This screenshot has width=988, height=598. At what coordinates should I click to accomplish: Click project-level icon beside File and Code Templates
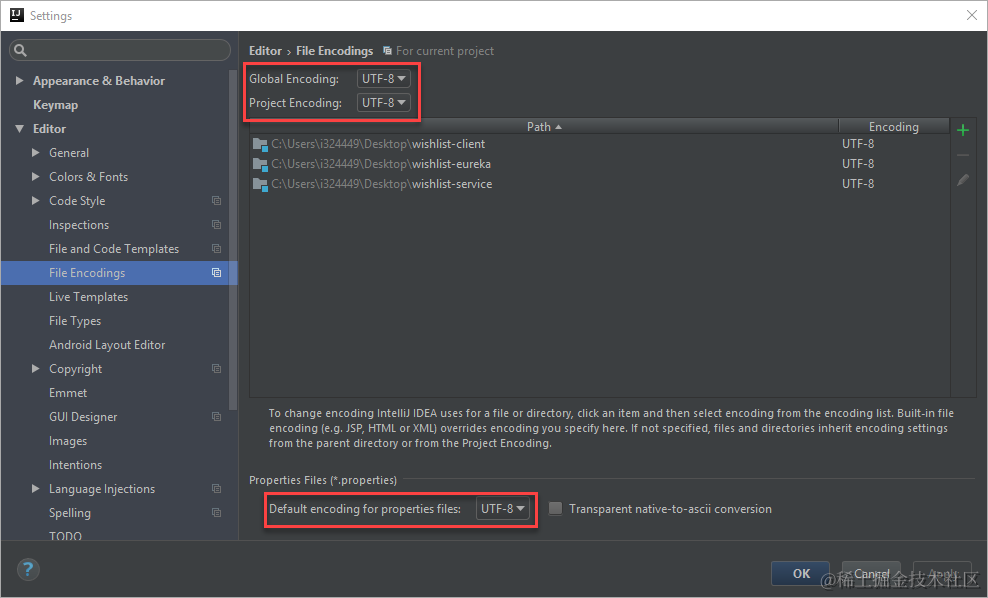coord(216,248)
